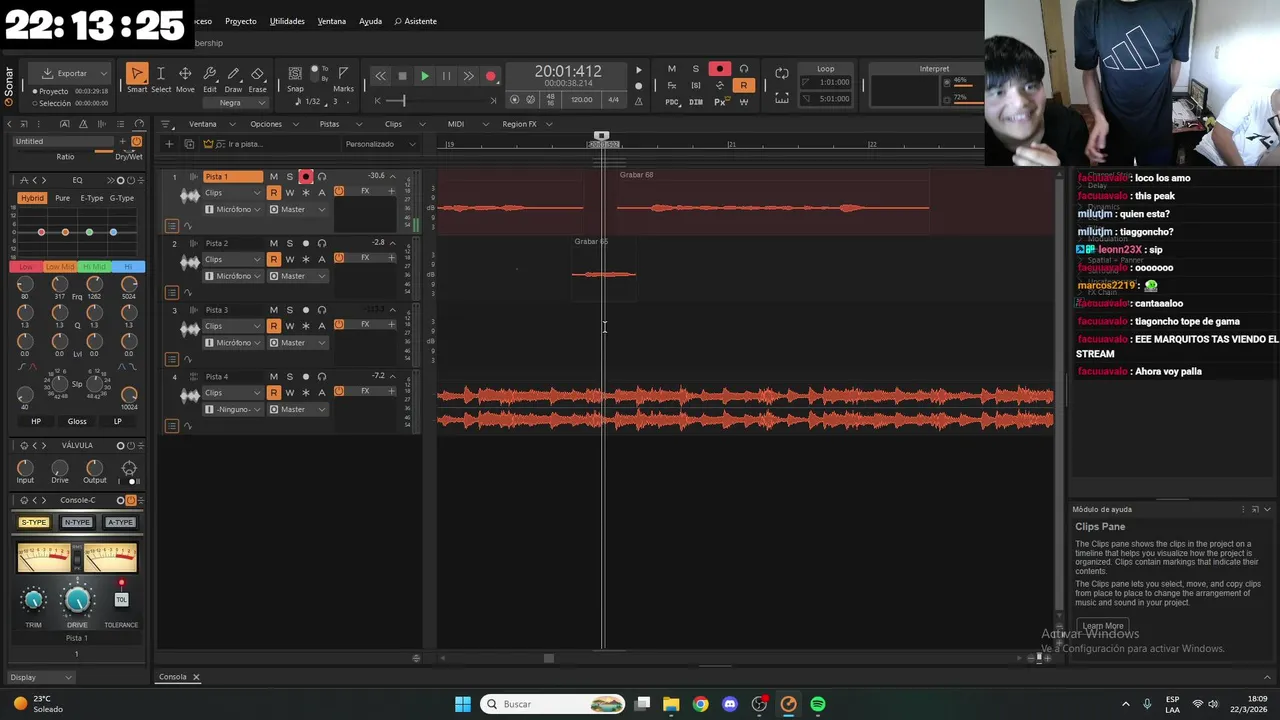Open the Pistas track view menu
The image size is (1280, 720).
pos(336,124)
